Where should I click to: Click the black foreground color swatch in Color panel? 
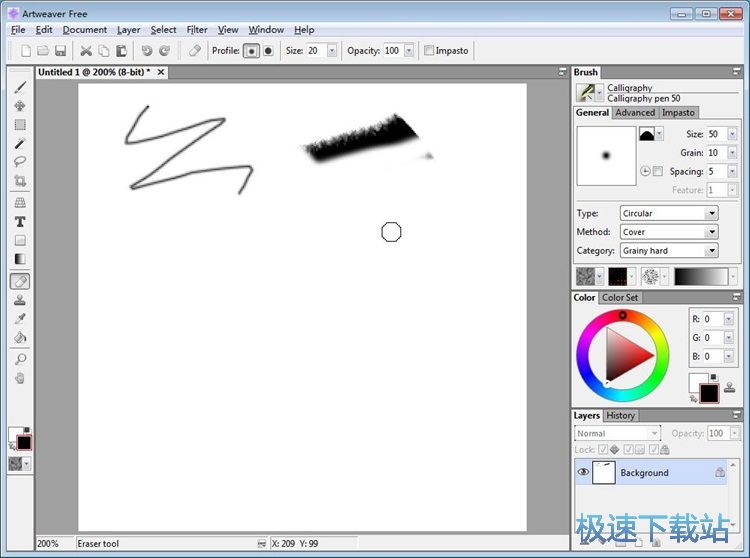(709, 394)
